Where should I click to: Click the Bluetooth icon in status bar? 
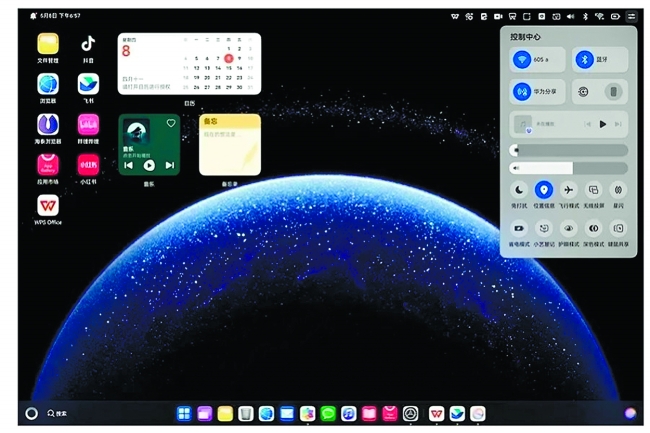585,17
